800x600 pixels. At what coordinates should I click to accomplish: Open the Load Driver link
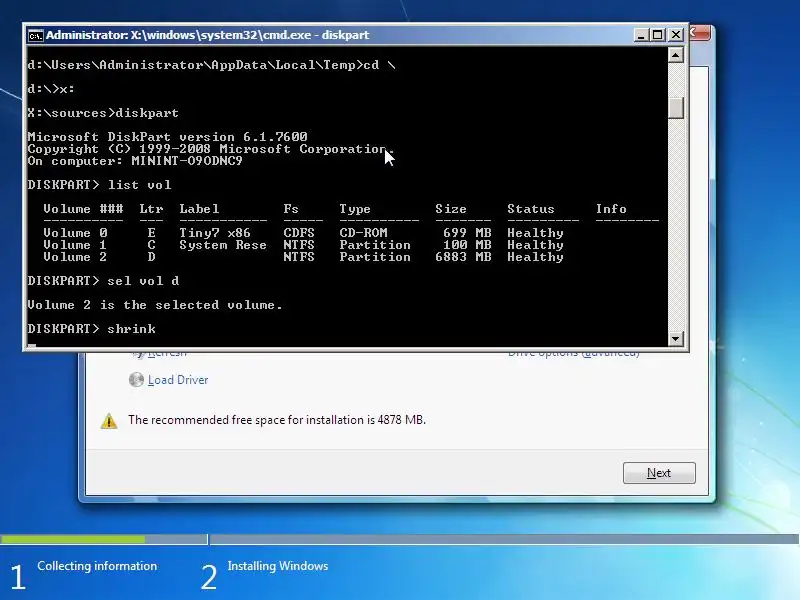tap(178, 380)
